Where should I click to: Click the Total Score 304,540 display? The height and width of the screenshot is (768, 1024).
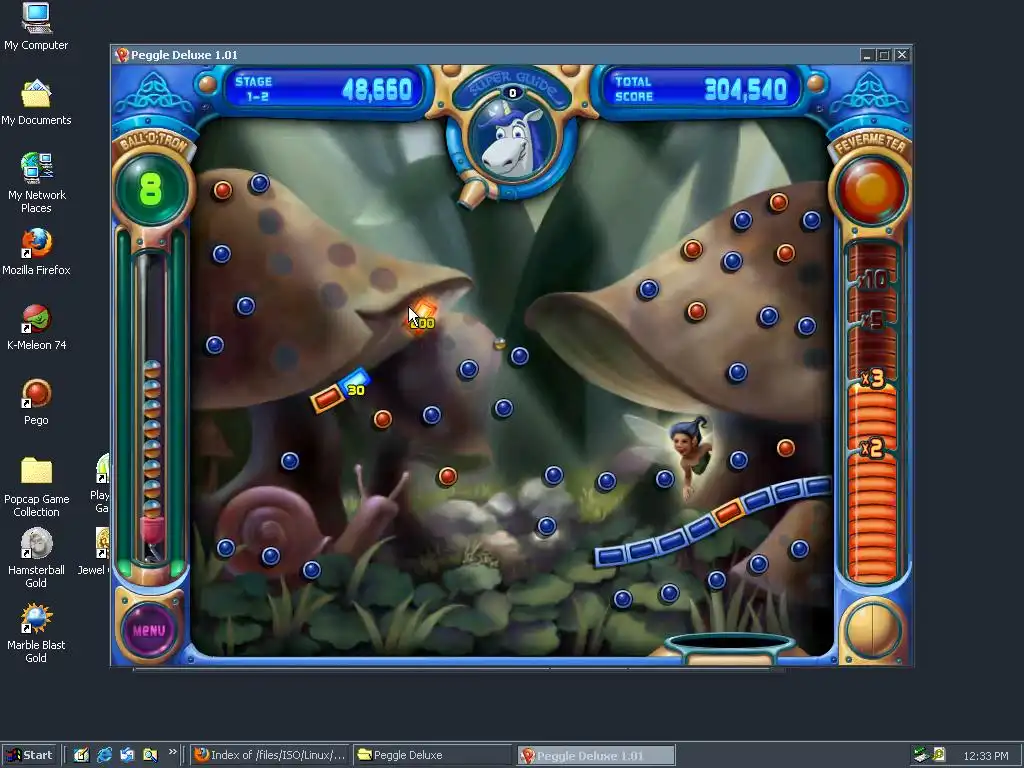(702, 89)
